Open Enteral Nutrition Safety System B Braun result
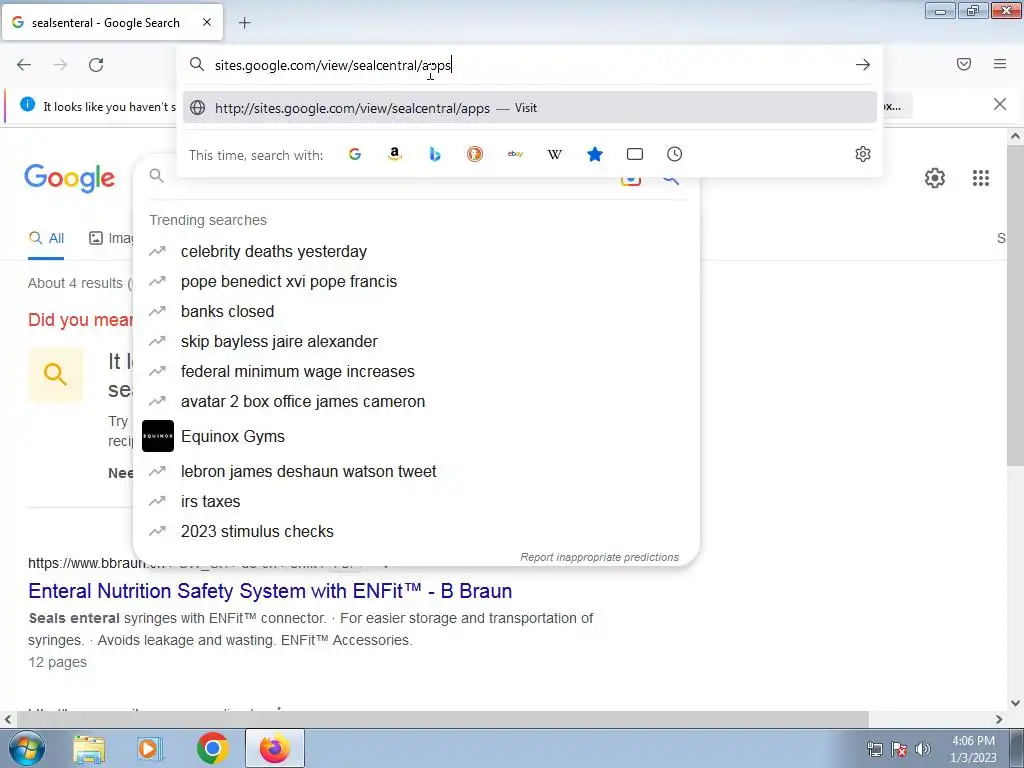Screen dimensions: 1024x768 coord(270,590)
